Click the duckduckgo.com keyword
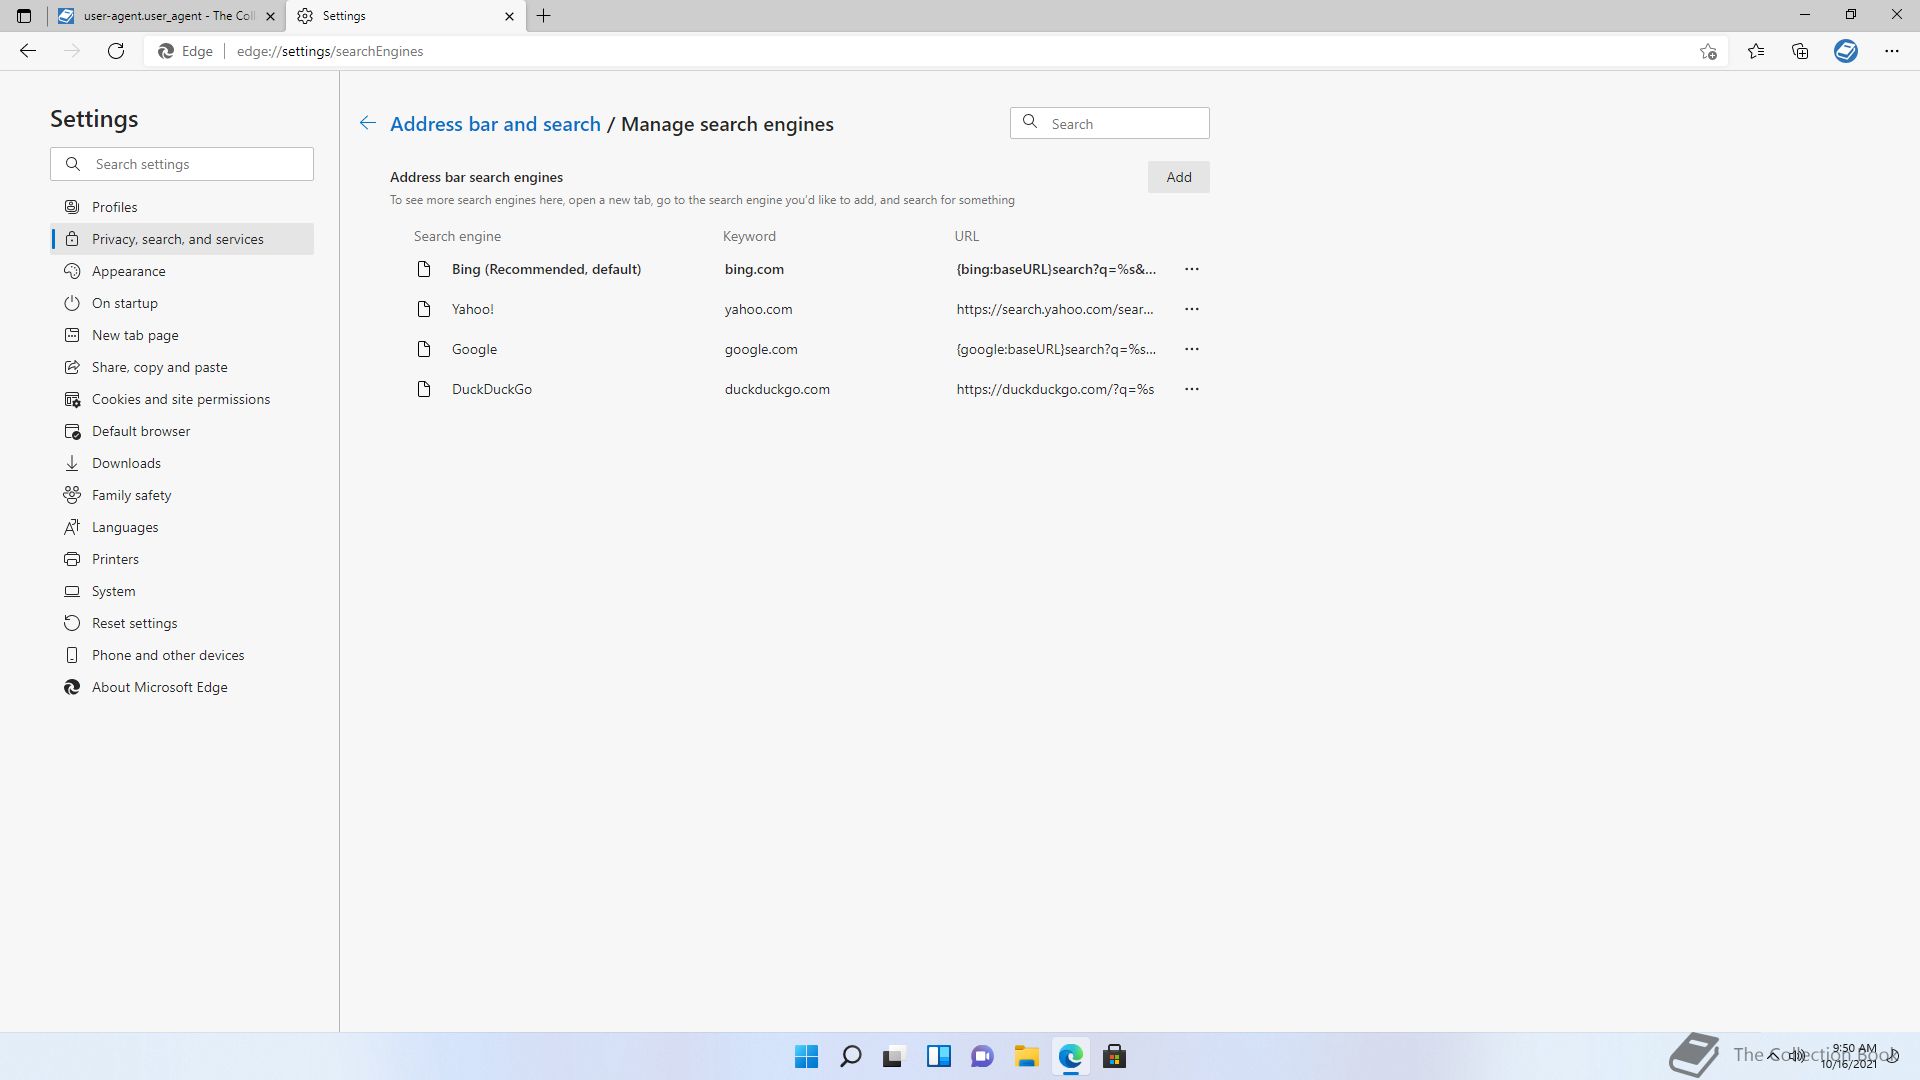Viewport: 1920px width, 1080px height. click(x=777, y=389)
